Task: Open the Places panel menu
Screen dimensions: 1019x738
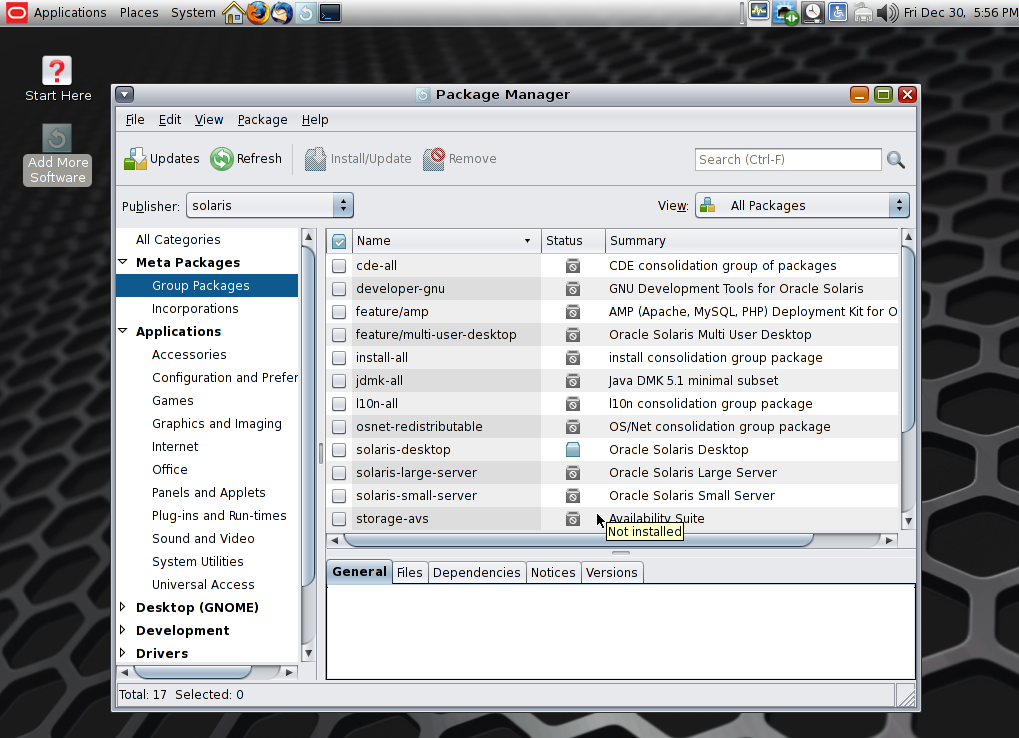Action: pos(139,12)
